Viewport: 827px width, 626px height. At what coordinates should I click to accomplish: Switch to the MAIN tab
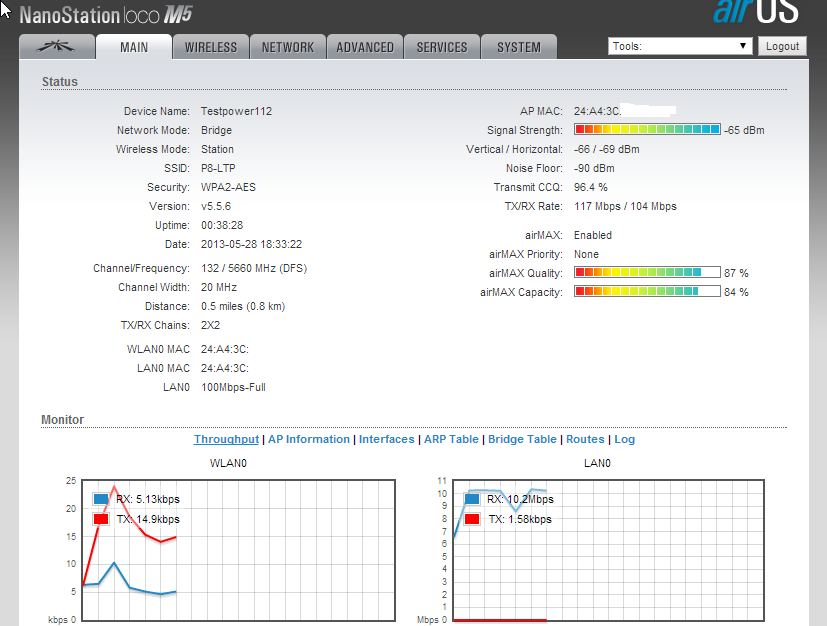click(x=134, y=47)
